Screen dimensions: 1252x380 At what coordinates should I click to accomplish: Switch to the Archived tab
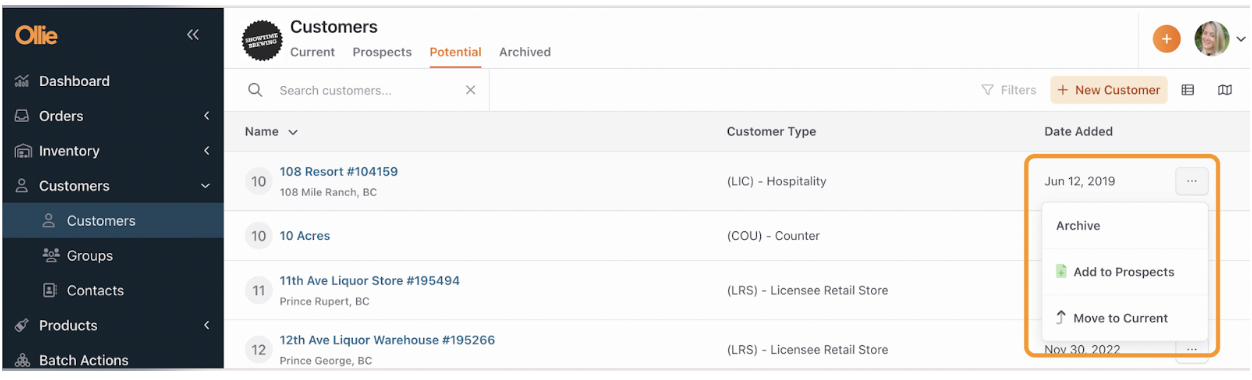(525, 52)
